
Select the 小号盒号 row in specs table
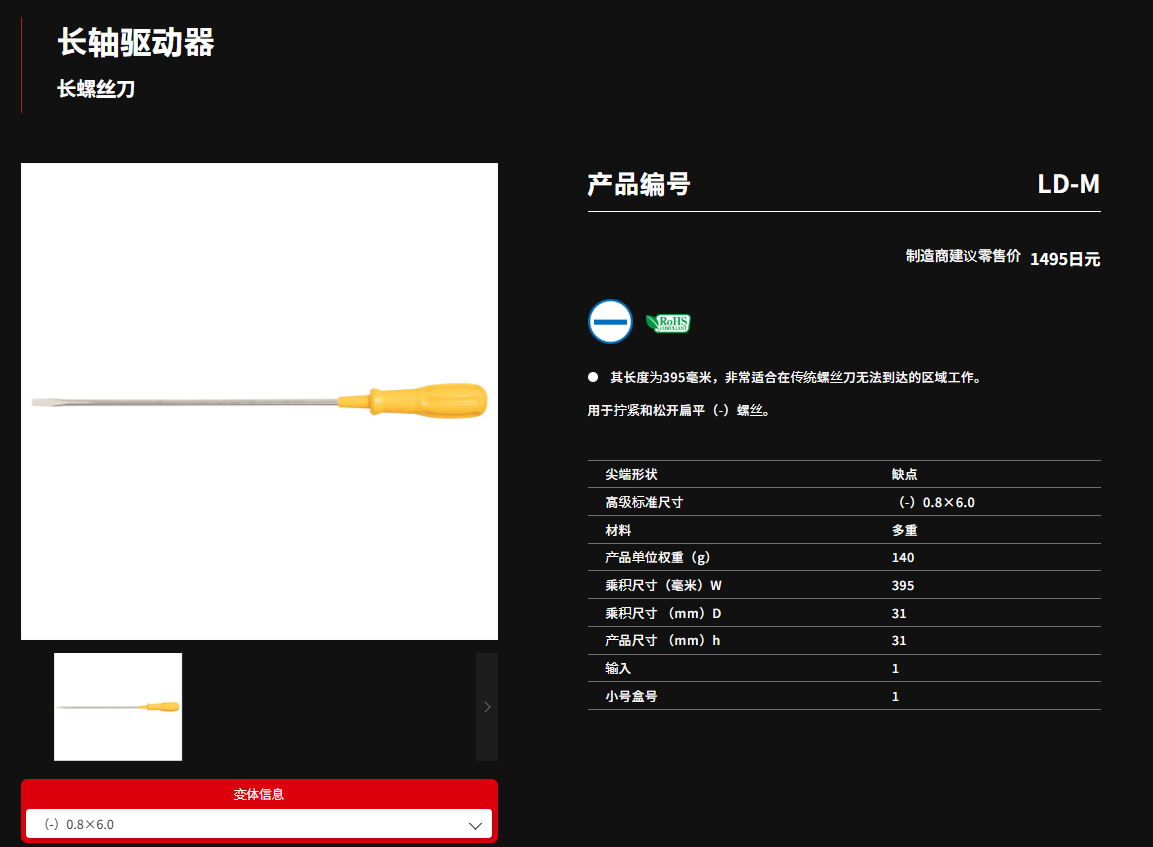pyautogui.click(x=844, y=696)
